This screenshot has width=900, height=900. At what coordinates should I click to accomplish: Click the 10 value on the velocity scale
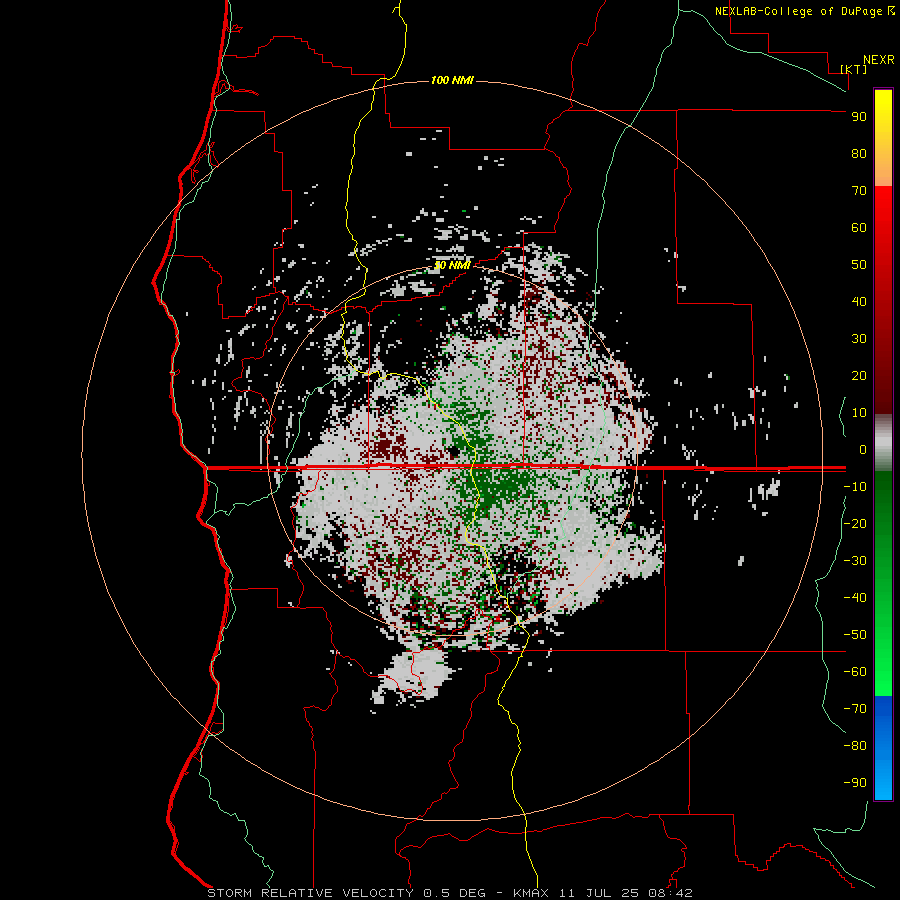coord(859,413)
